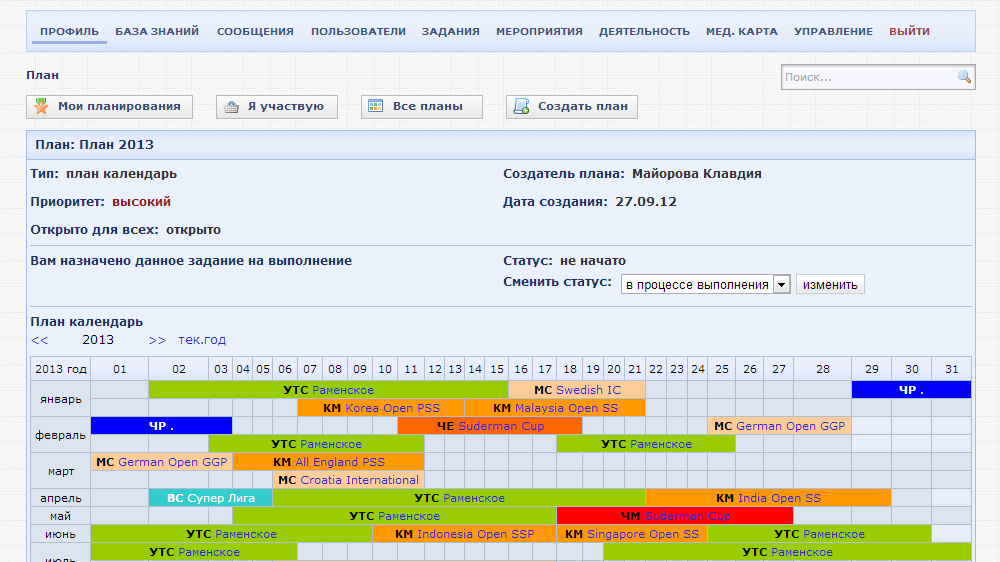This screenshot has width=1000, height=562.
Task: Open the База знаний menu item
Action: click(x=157, y=31)
